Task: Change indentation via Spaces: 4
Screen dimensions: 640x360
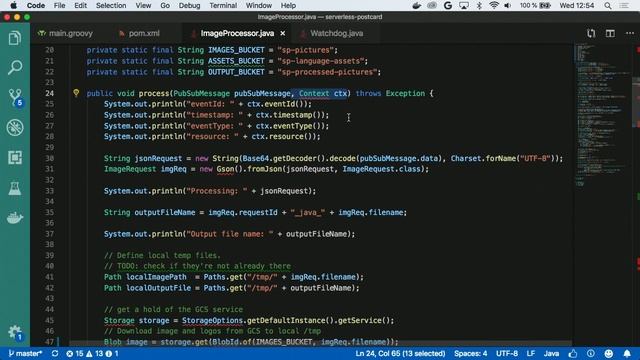Action: pyautogui.click(x=470, y=353)
